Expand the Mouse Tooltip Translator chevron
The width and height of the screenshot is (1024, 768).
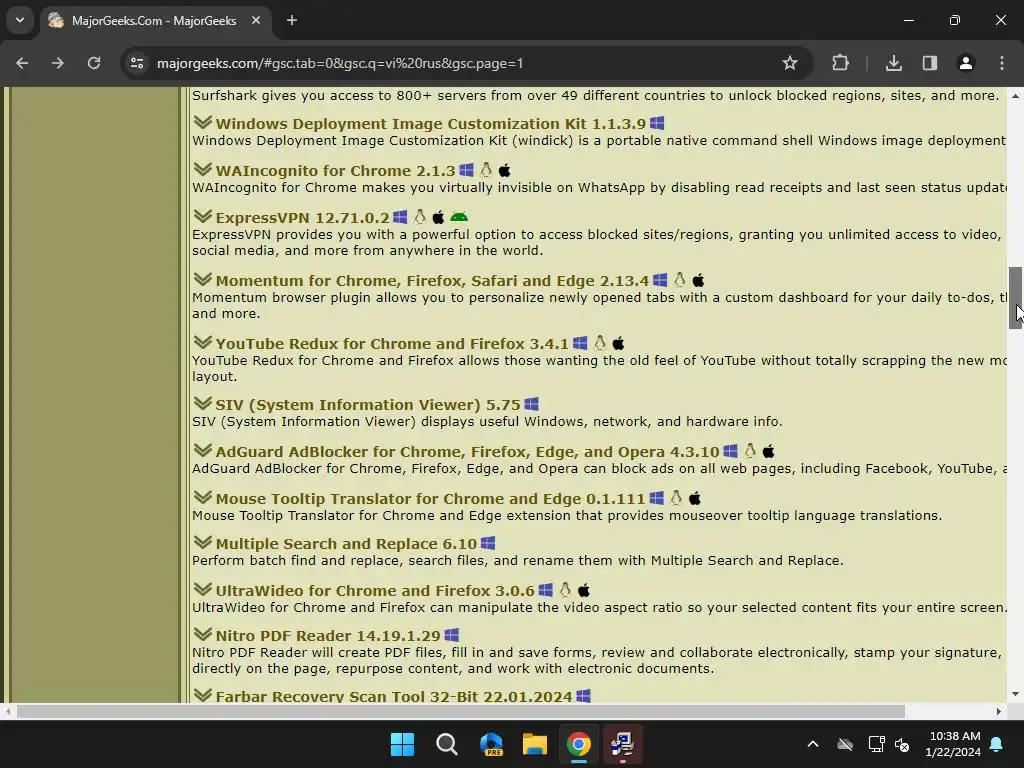pyautogui.click(x=202, y=497)
